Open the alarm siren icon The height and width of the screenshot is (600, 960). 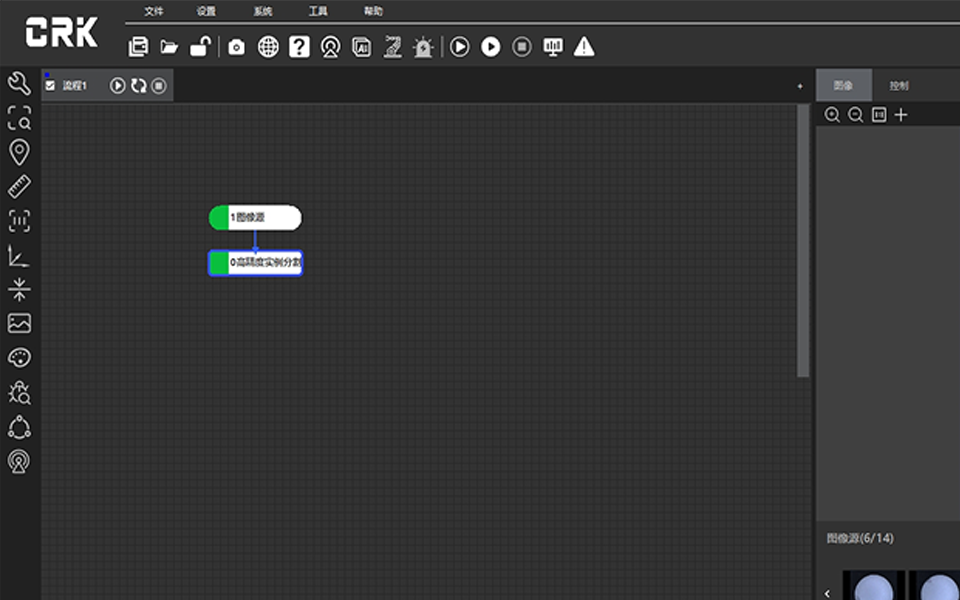[423, 47]
